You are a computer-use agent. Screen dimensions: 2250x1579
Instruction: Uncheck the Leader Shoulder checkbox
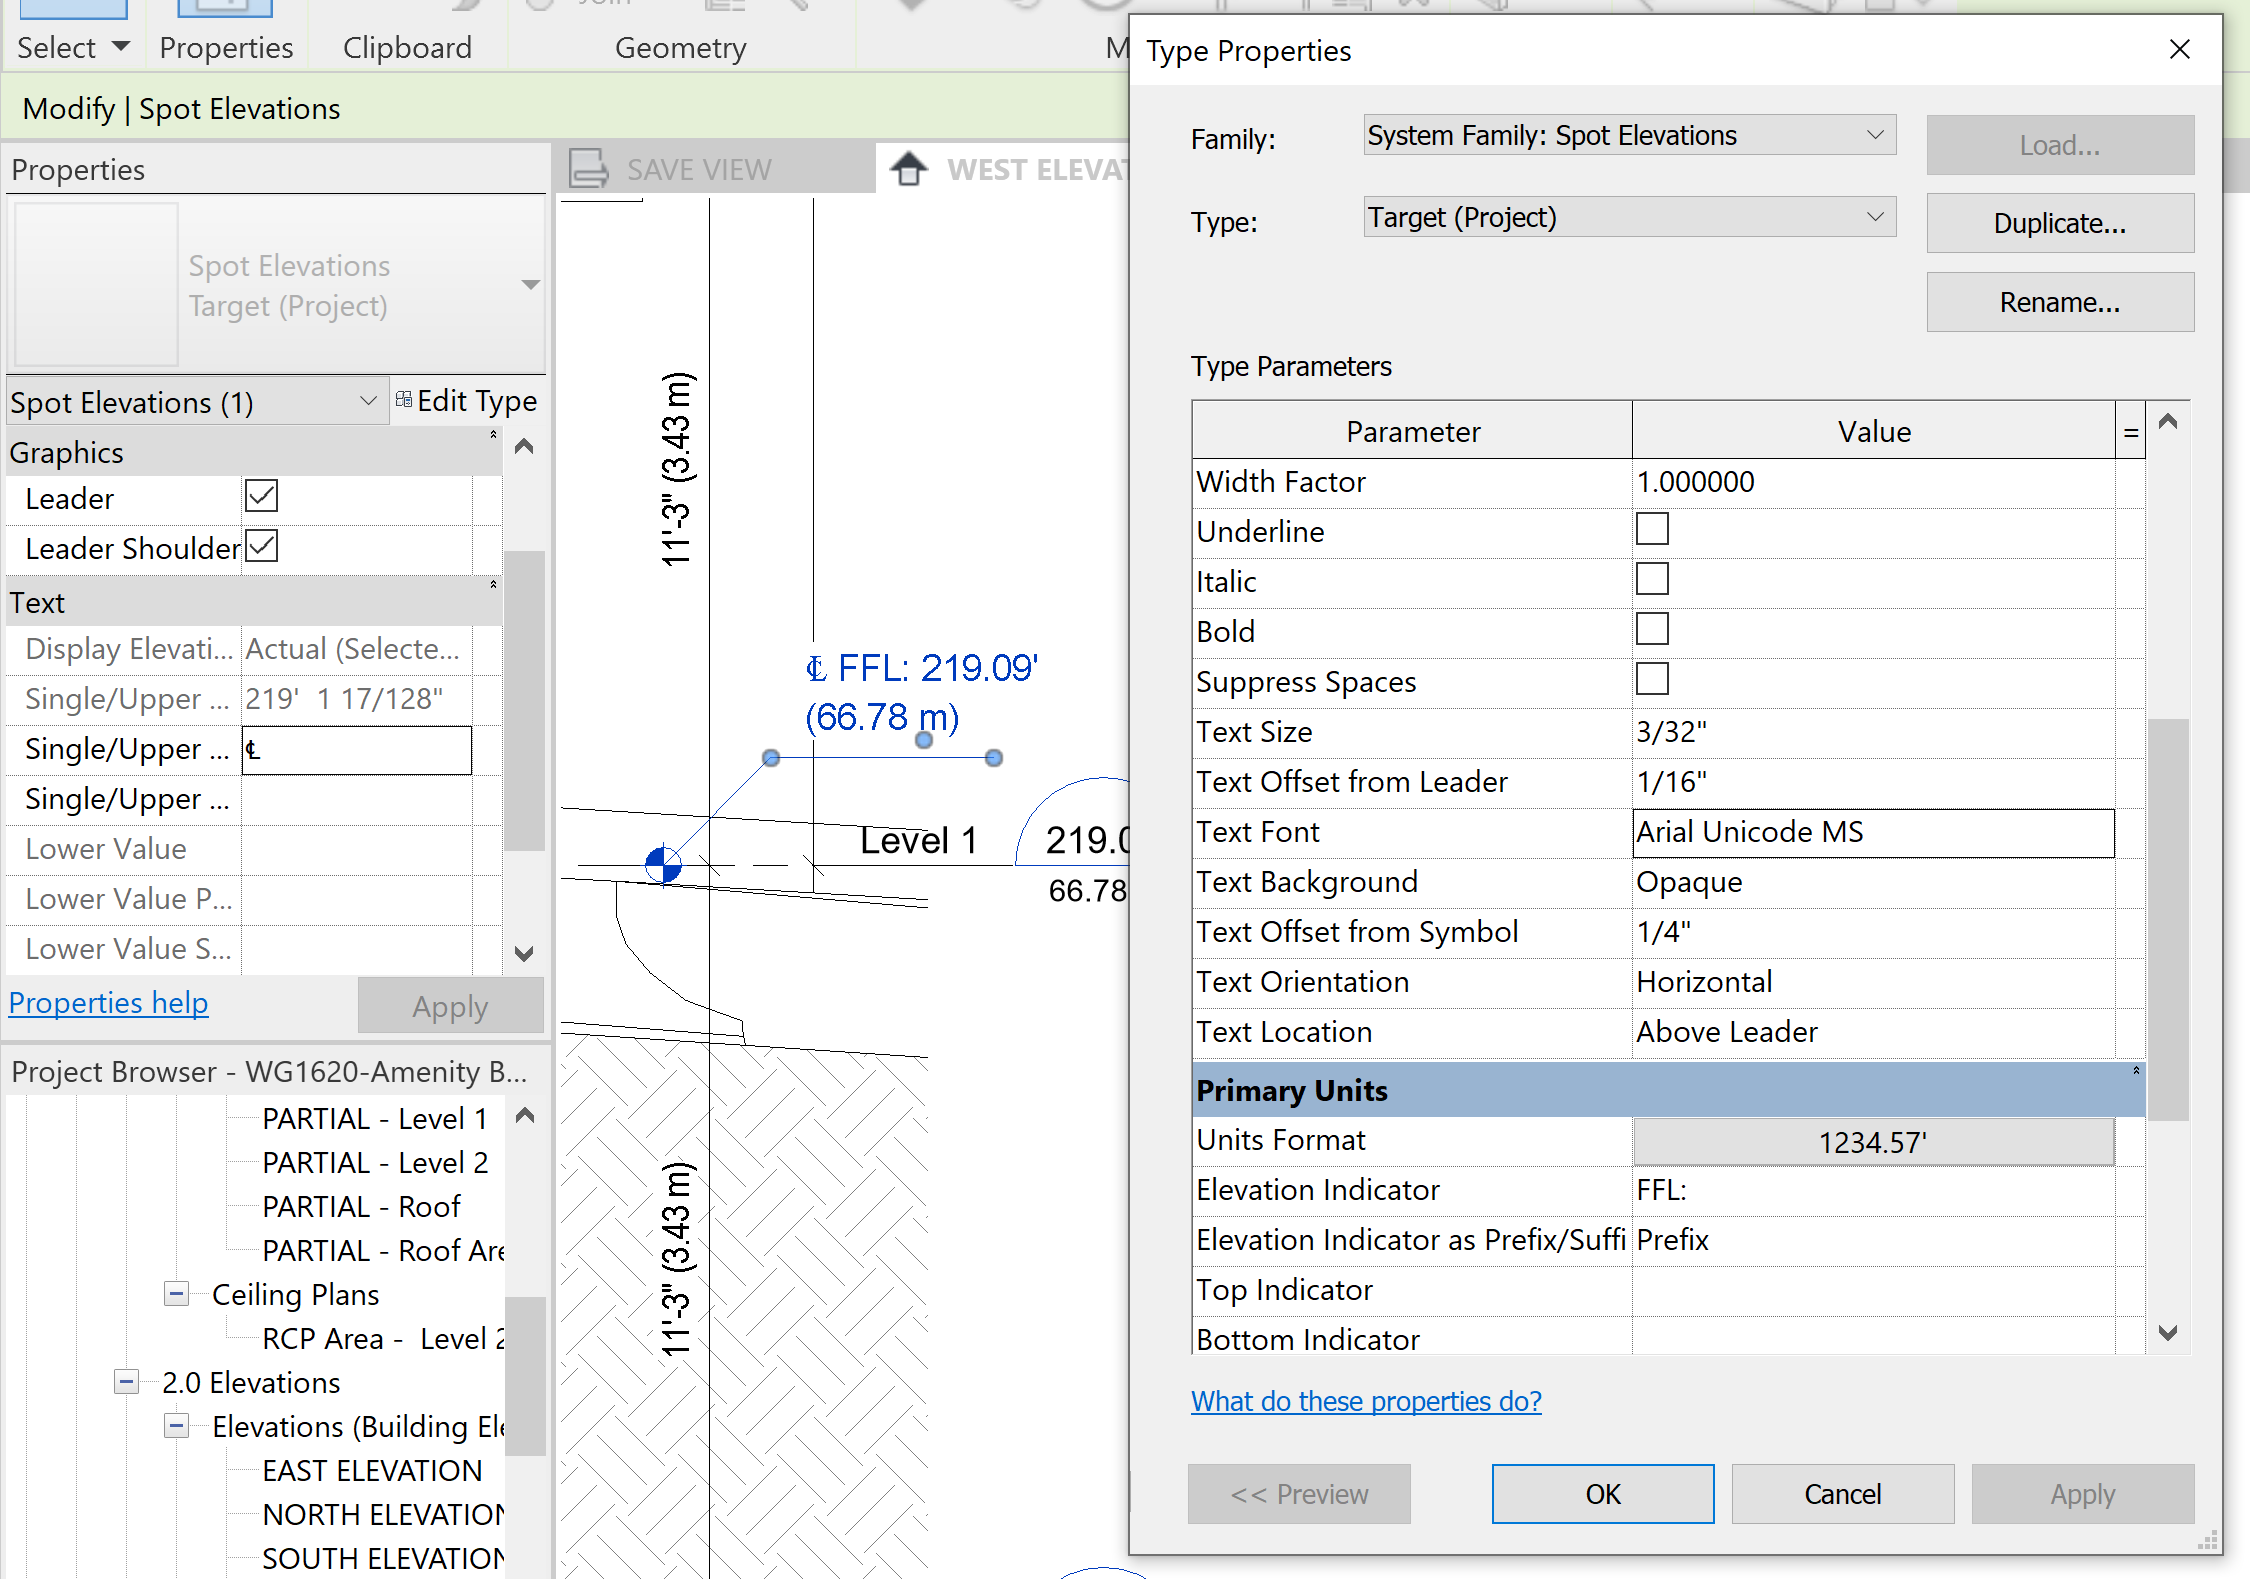[261, 546]
